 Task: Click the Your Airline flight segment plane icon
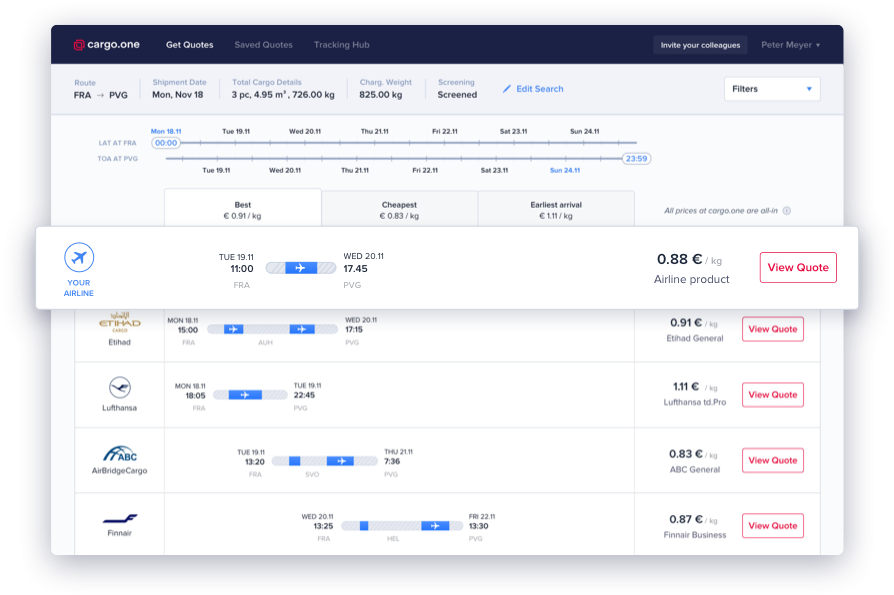300,268
